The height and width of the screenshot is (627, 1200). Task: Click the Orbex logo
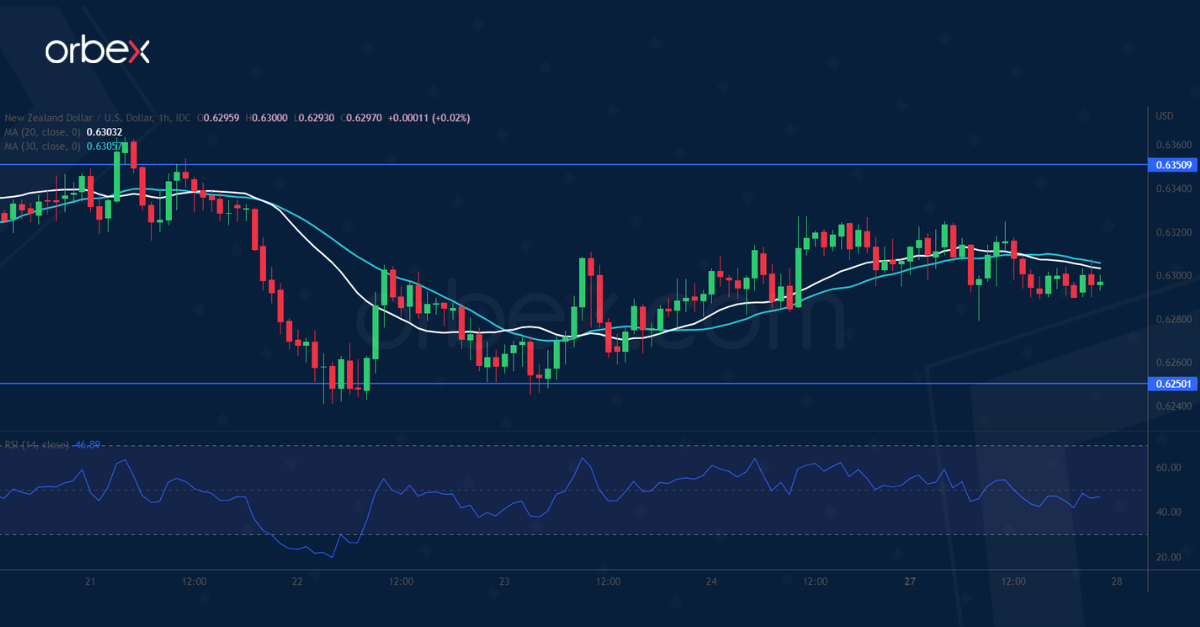[97, 51]
